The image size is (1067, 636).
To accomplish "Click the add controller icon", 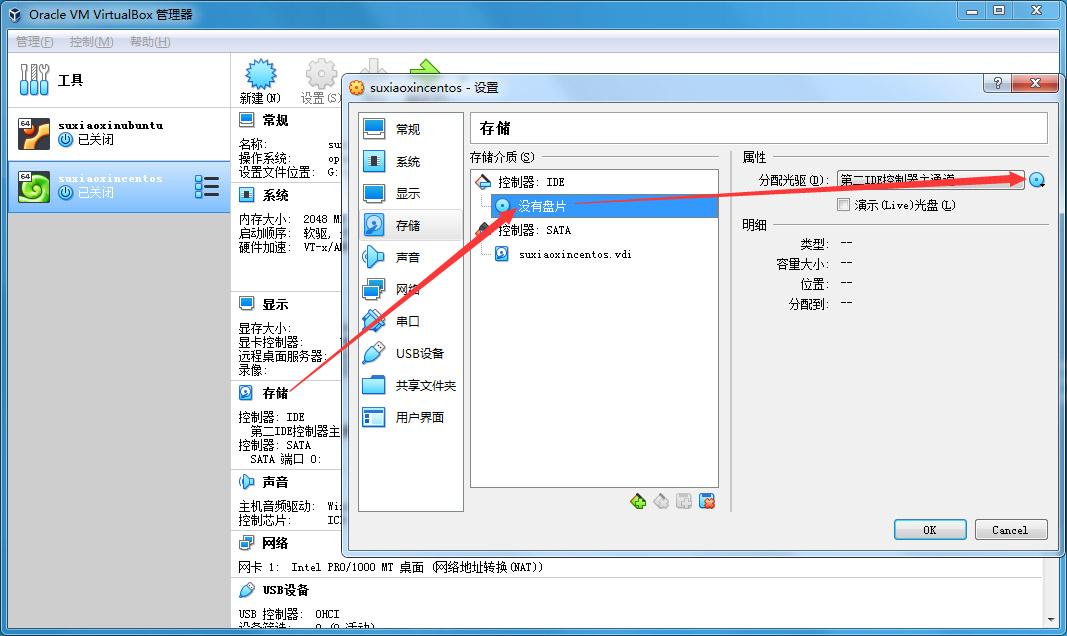I will (x=638, y=502).
